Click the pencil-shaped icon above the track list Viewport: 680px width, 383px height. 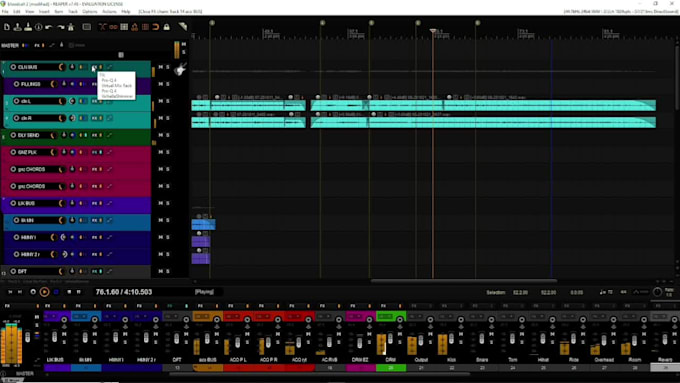[183, 26]
